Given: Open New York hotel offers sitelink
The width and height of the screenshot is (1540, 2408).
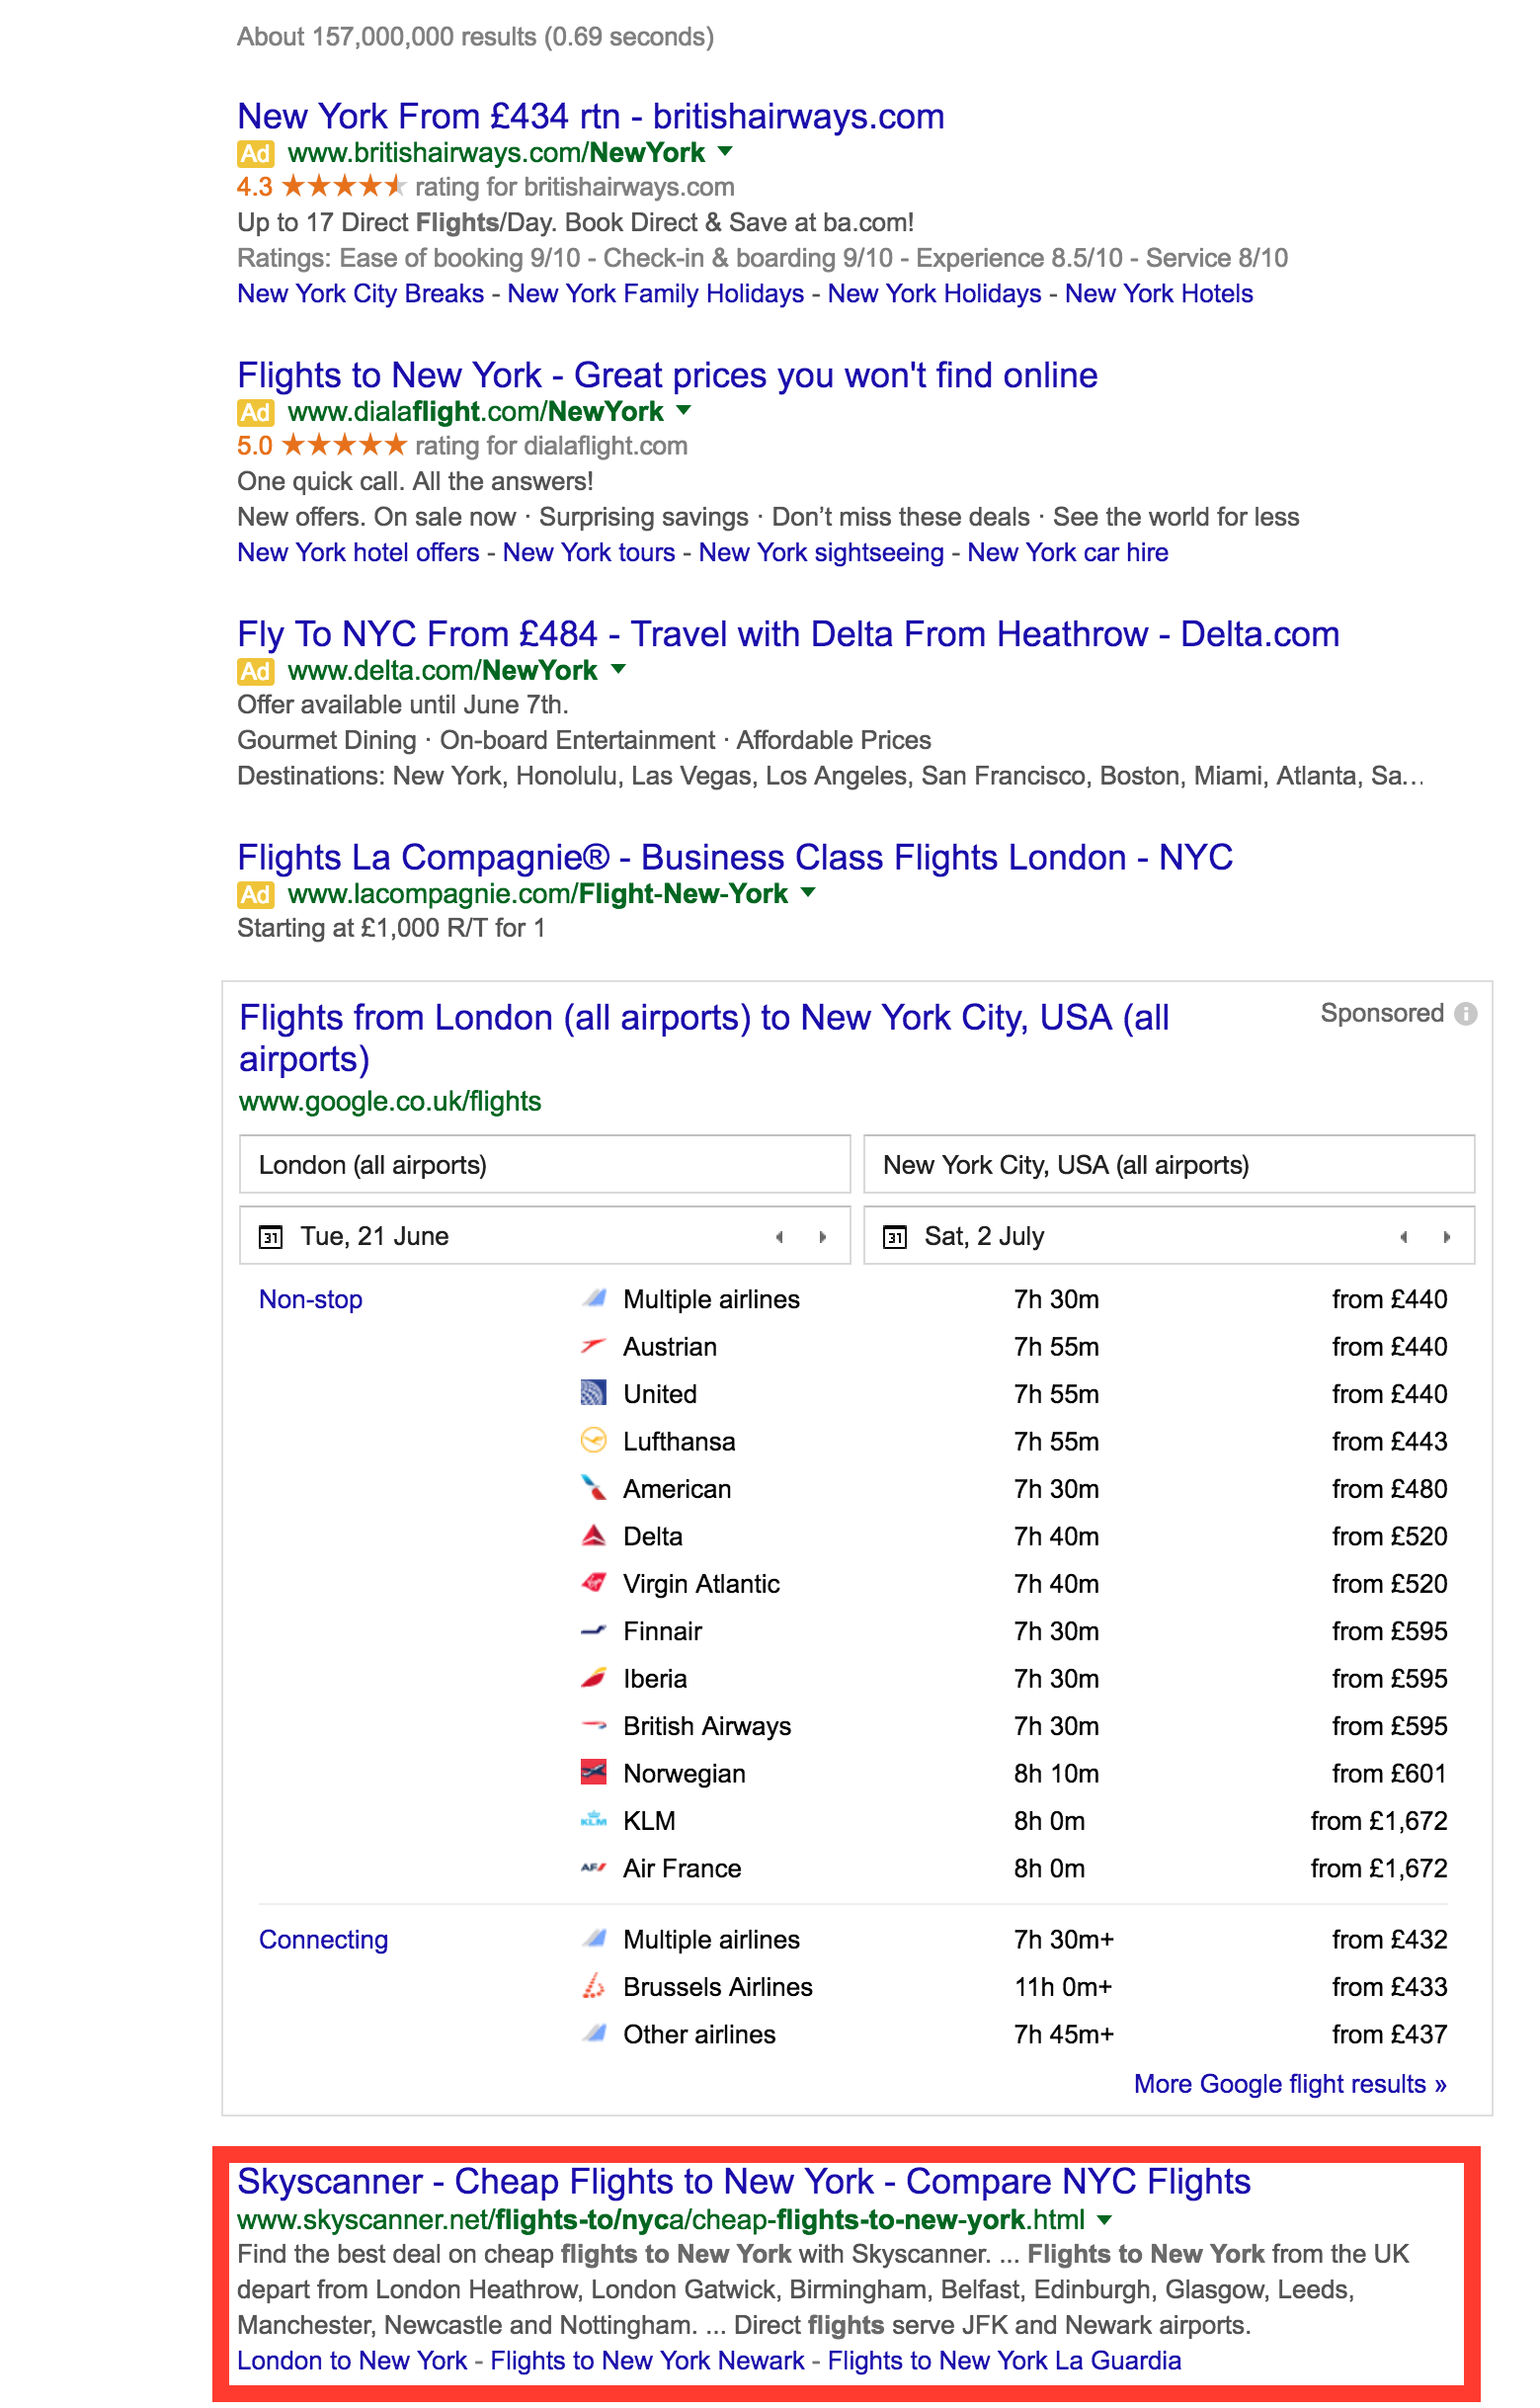Looking at the screenshot, I should point(358,553).
